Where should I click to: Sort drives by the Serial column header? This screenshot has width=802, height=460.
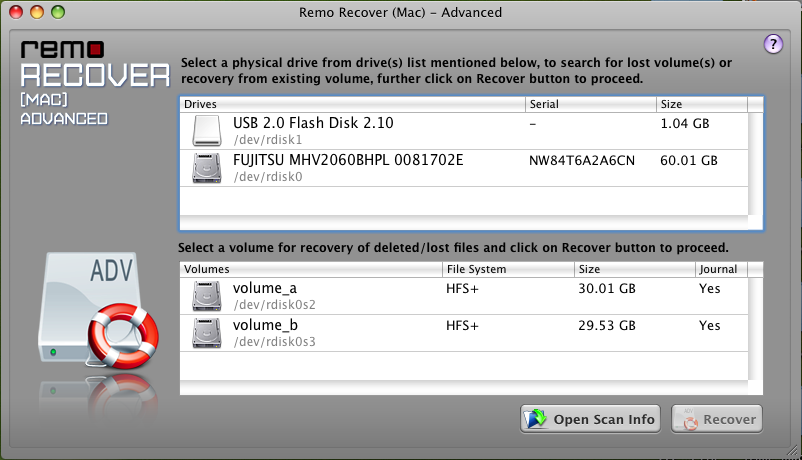[590, 104]
